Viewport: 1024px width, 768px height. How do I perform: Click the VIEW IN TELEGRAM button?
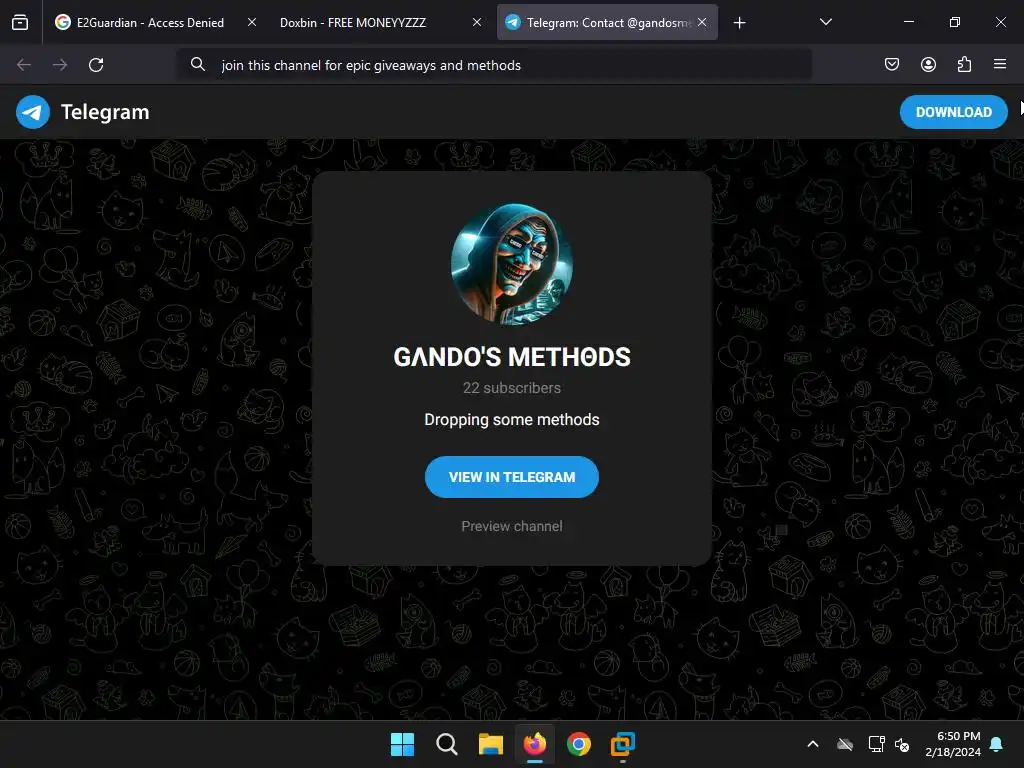[512, 477]
